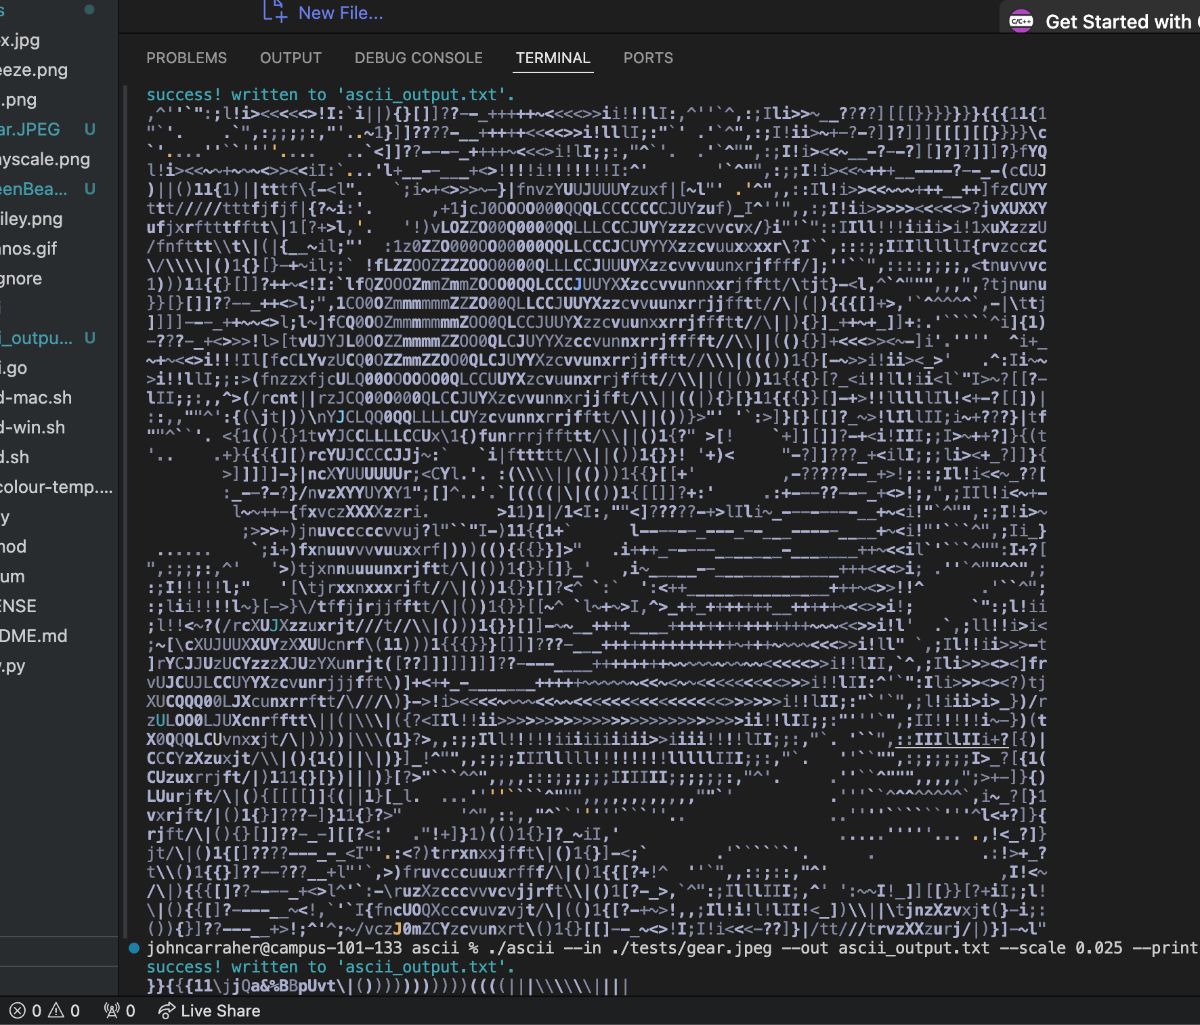Image resolution: width=1200 pixels, height=1025 pixels.
Task: Open the ENSE file
Action: 18,607
